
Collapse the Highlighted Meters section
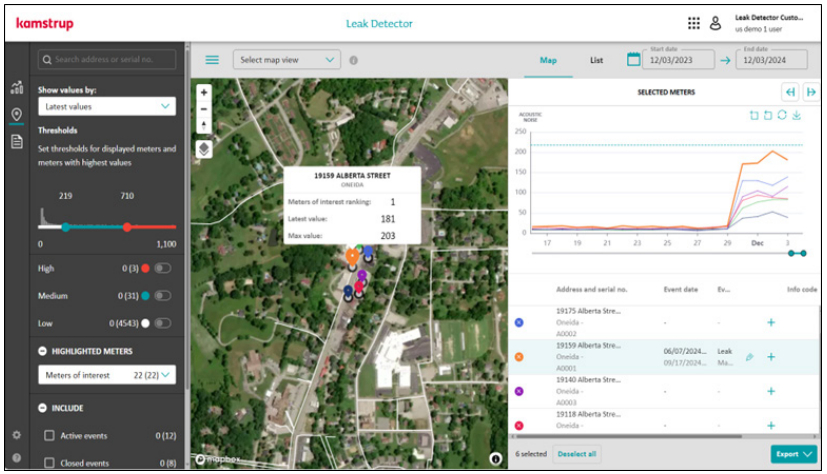[x=43, y=351]
